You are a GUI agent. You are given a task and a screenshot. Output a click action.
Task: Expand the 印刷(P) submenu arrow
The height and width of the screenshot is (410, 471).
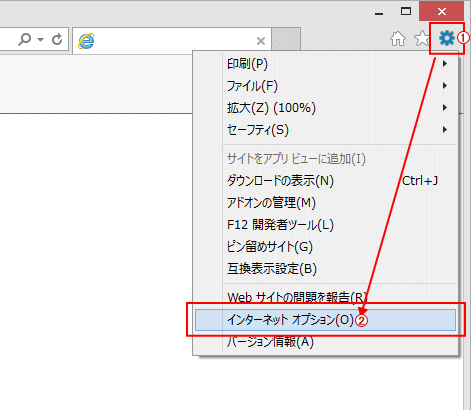point(445,64)
